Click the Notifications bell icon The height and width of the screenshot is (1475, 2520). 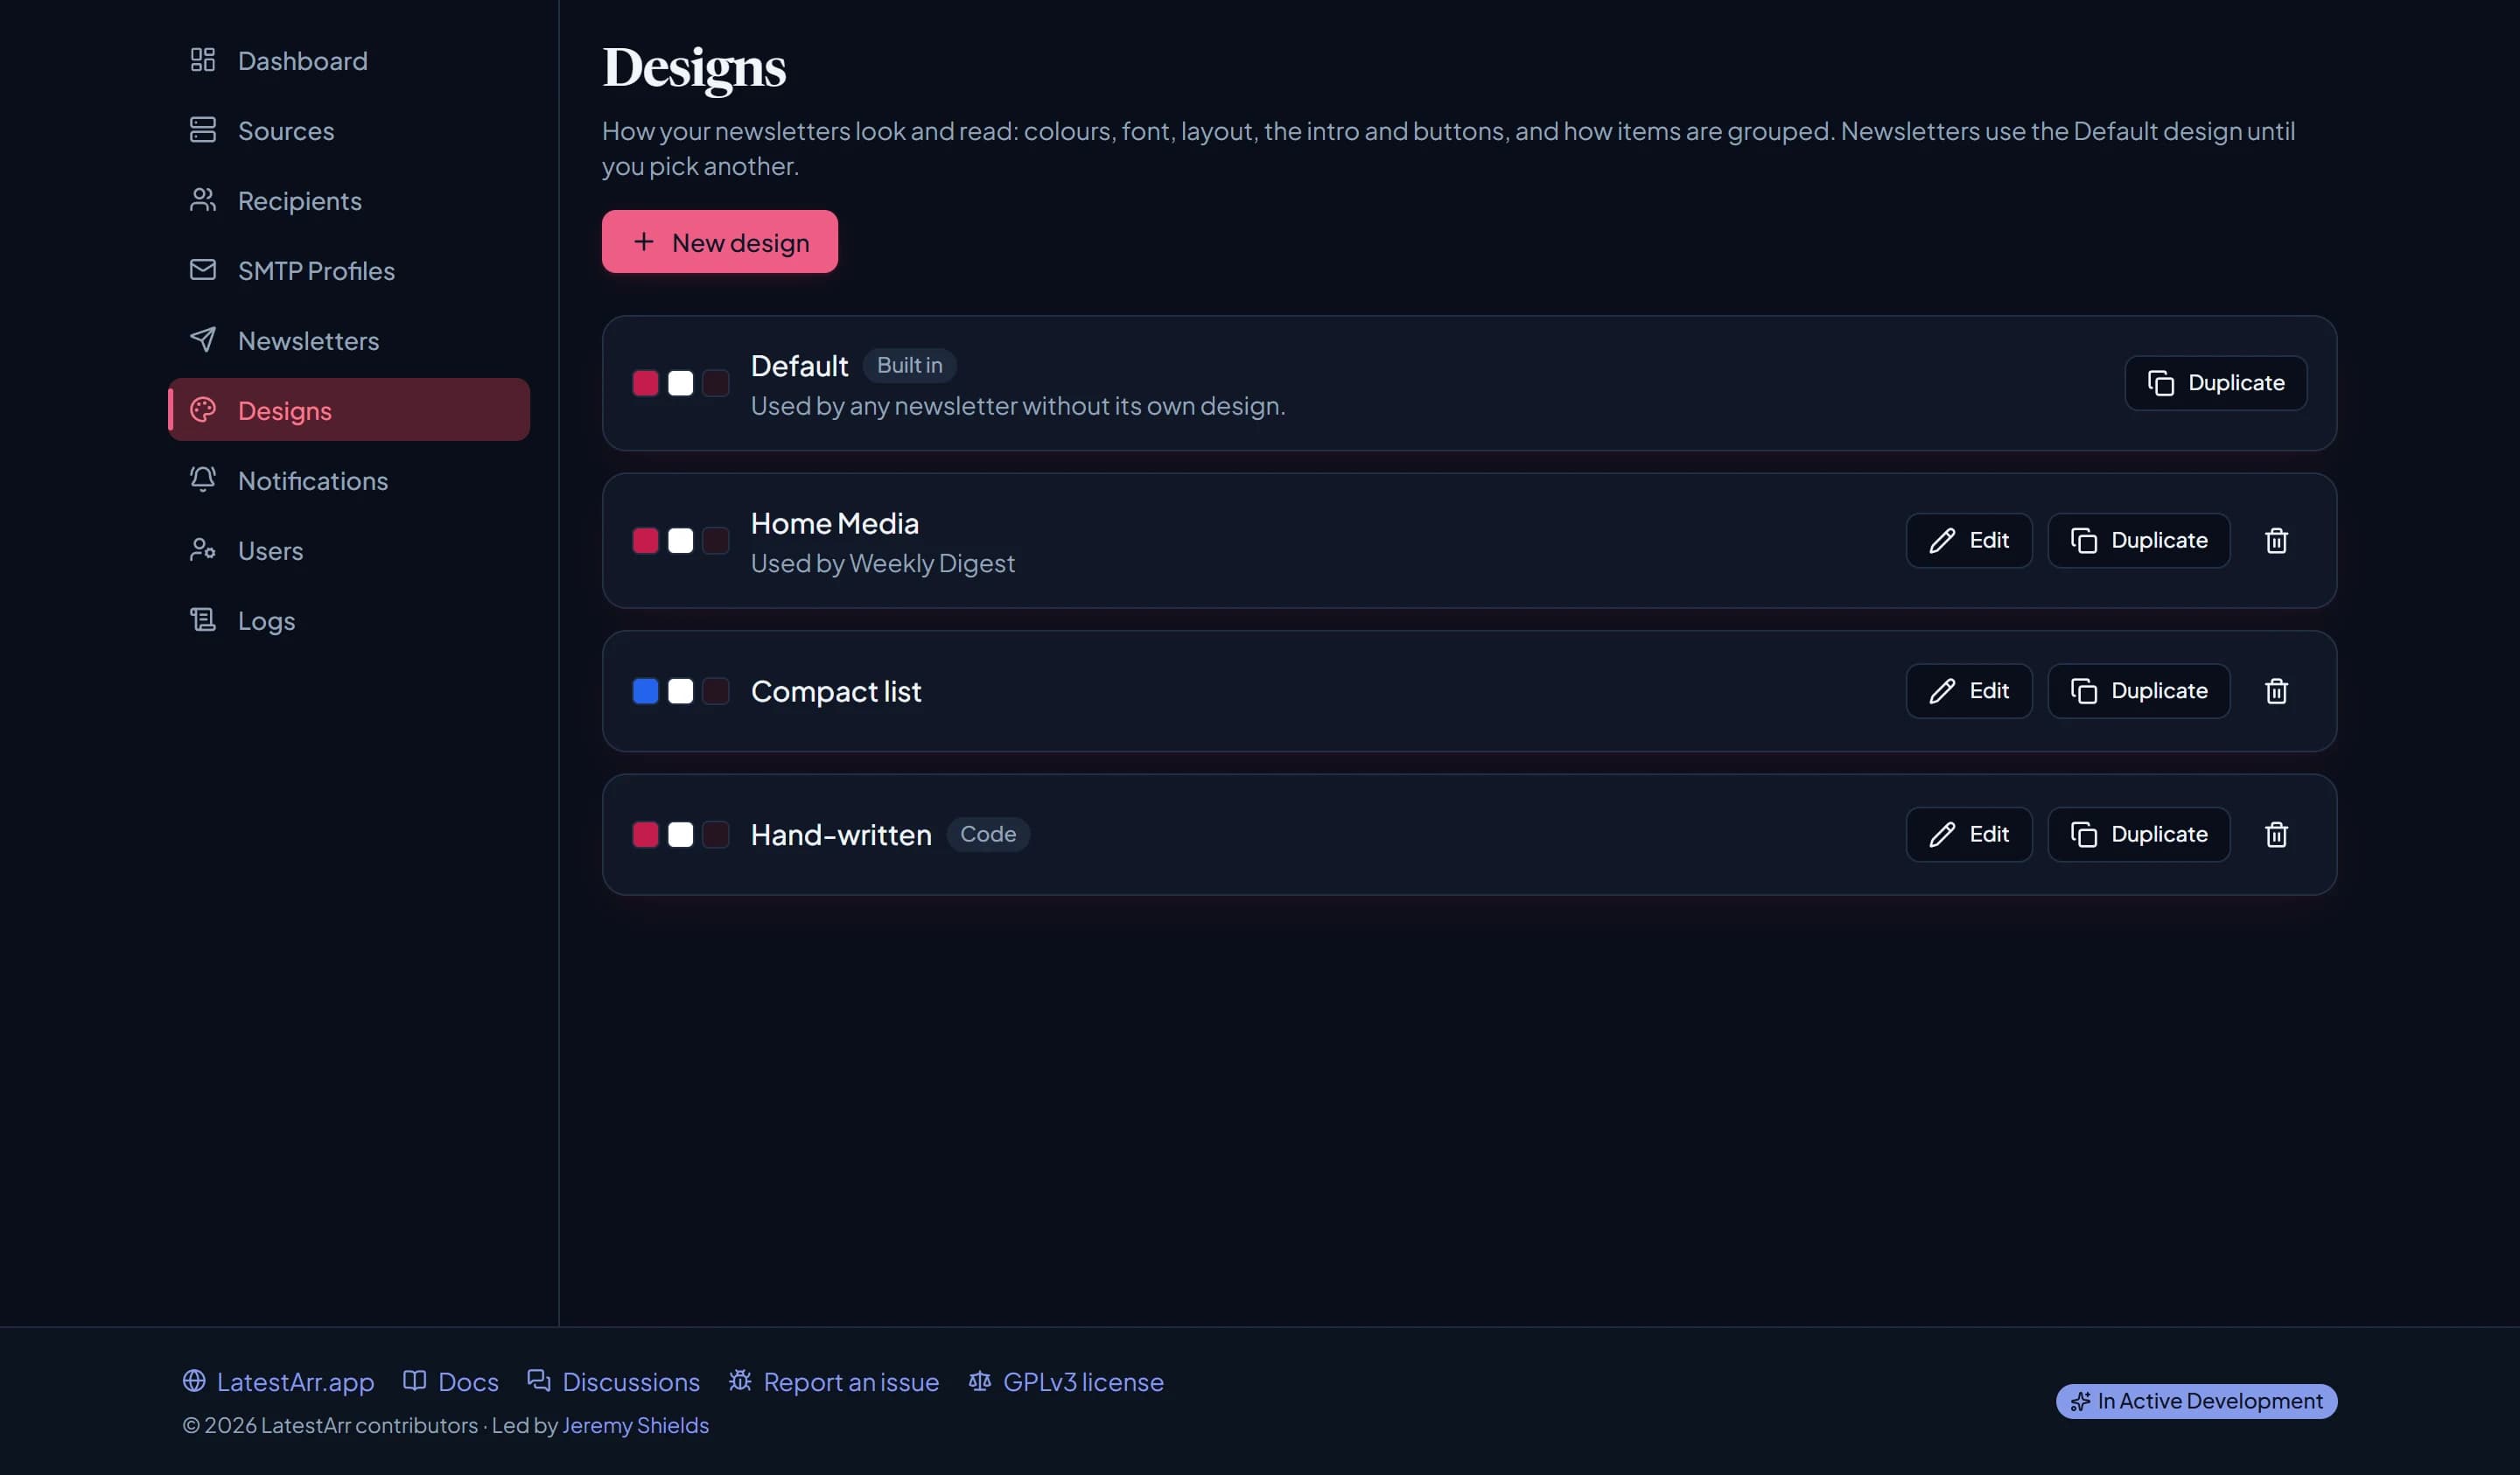click(203, 480)
